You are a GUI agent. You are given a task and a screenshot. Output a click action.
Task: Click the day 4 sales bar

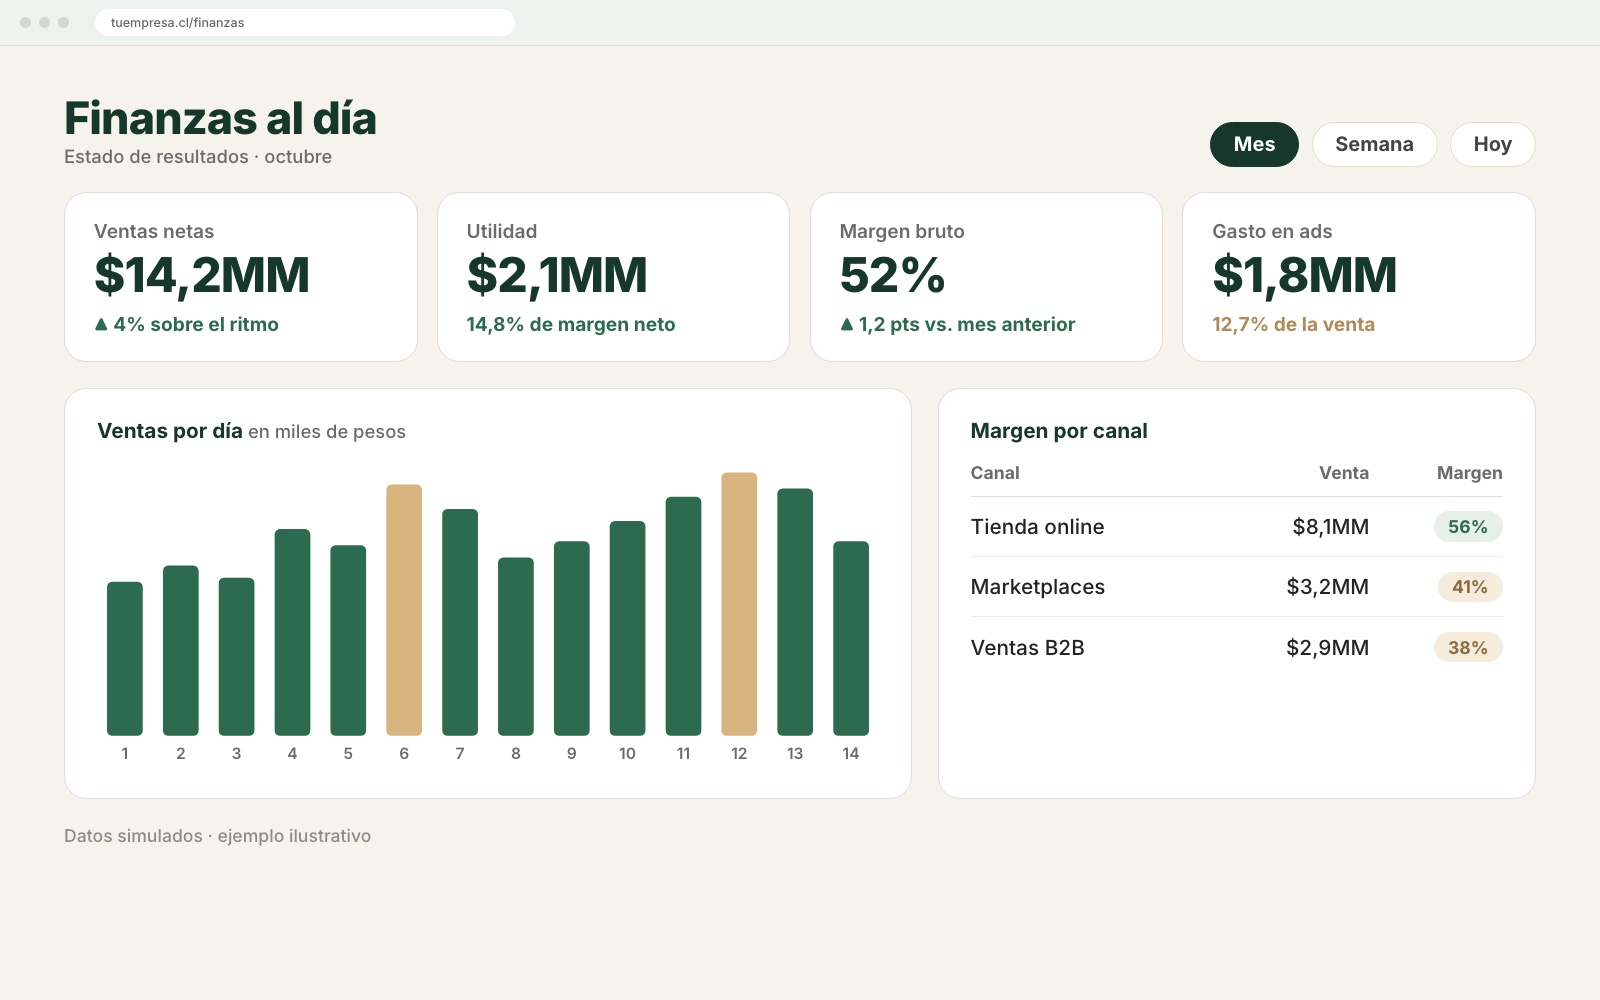(x=293, y=632)
